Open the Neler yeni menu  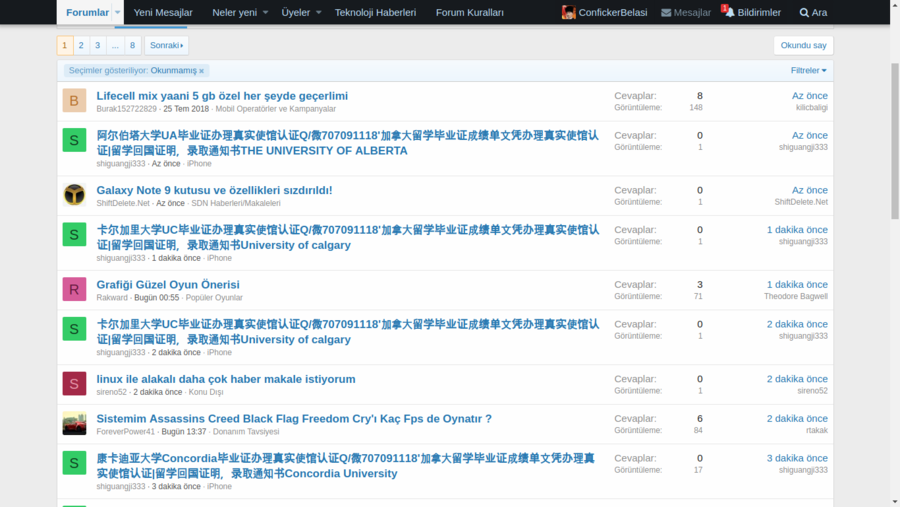click(235, 12)
